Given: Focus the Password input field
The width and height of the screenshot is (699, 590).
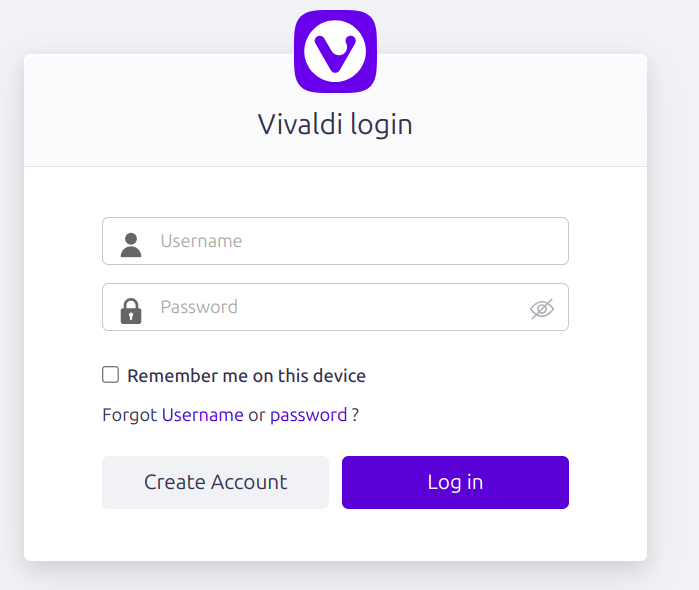Looking at the screenshot, I should (x=335, y=307).
